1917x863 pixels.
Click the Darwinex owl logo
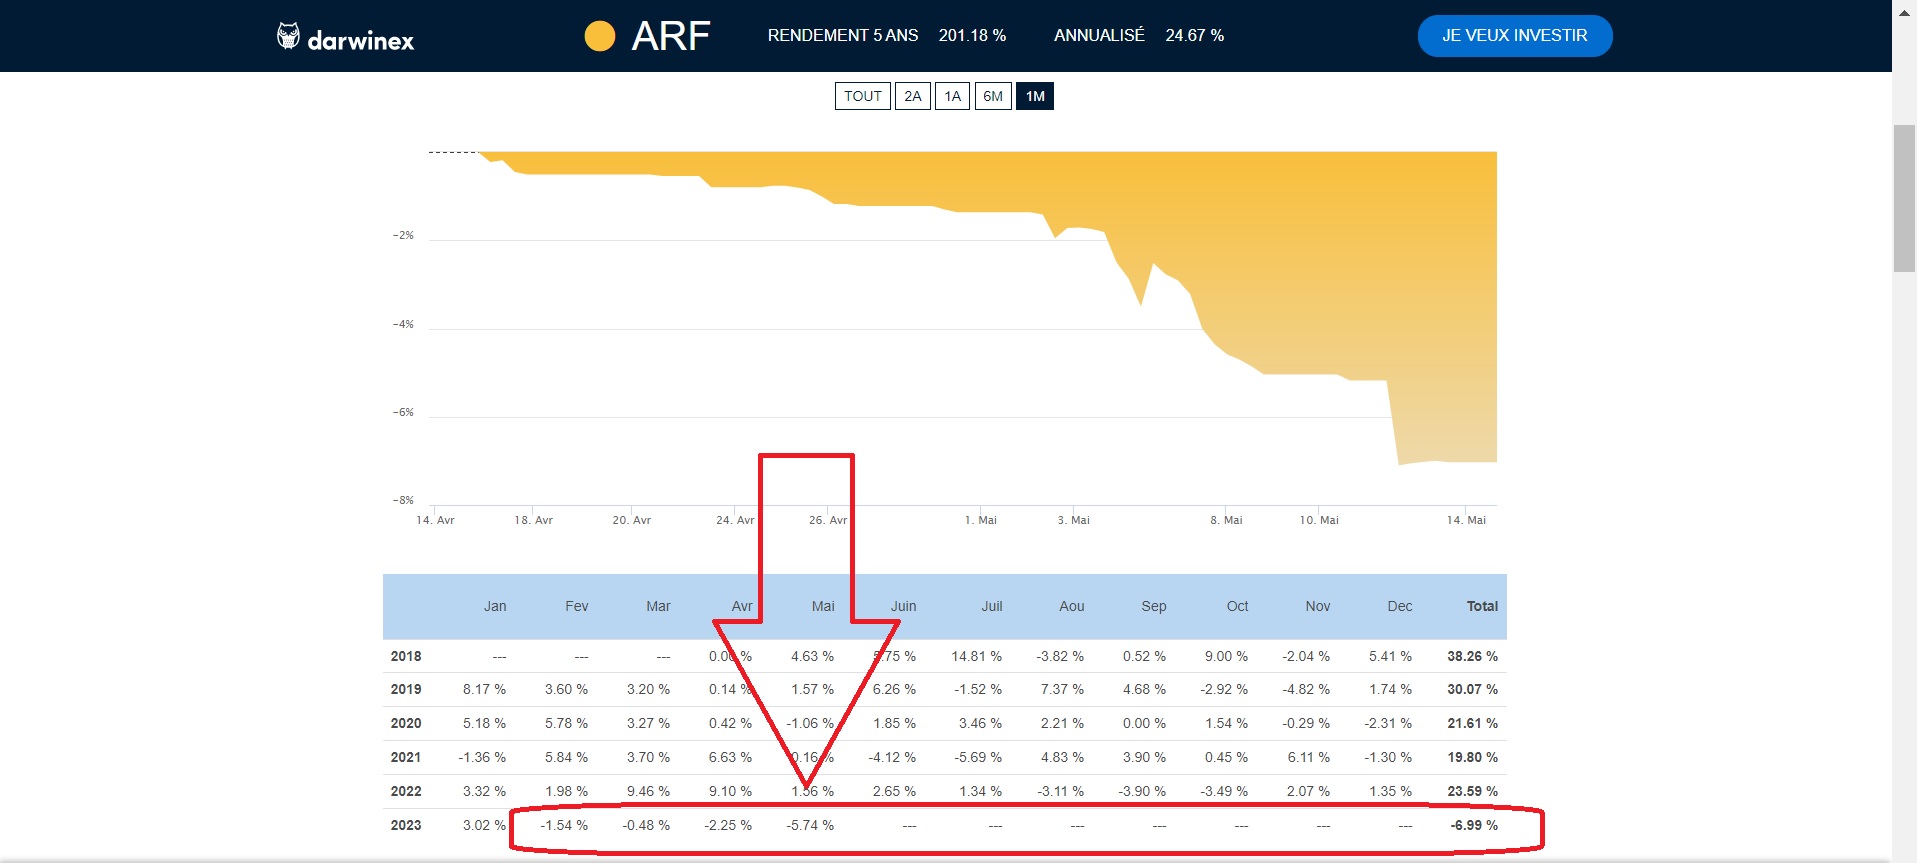(x=288, y=36)
